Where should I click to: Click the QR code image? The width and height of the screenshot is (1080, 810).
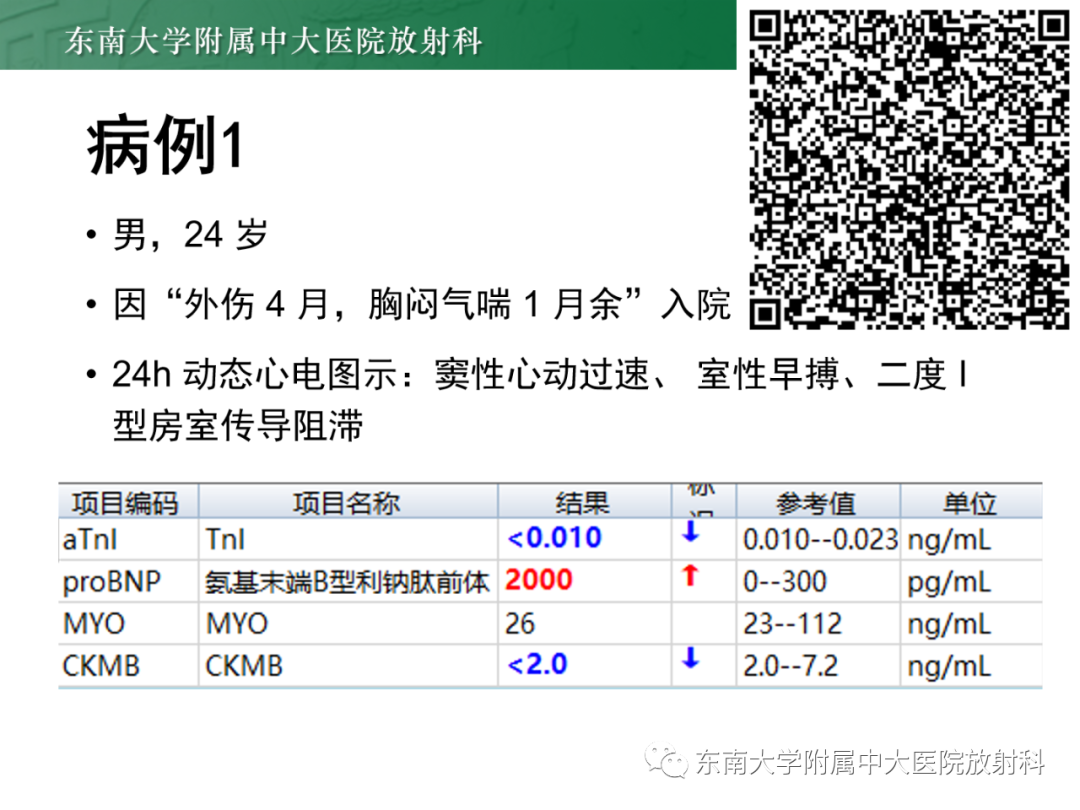point(909,169)
